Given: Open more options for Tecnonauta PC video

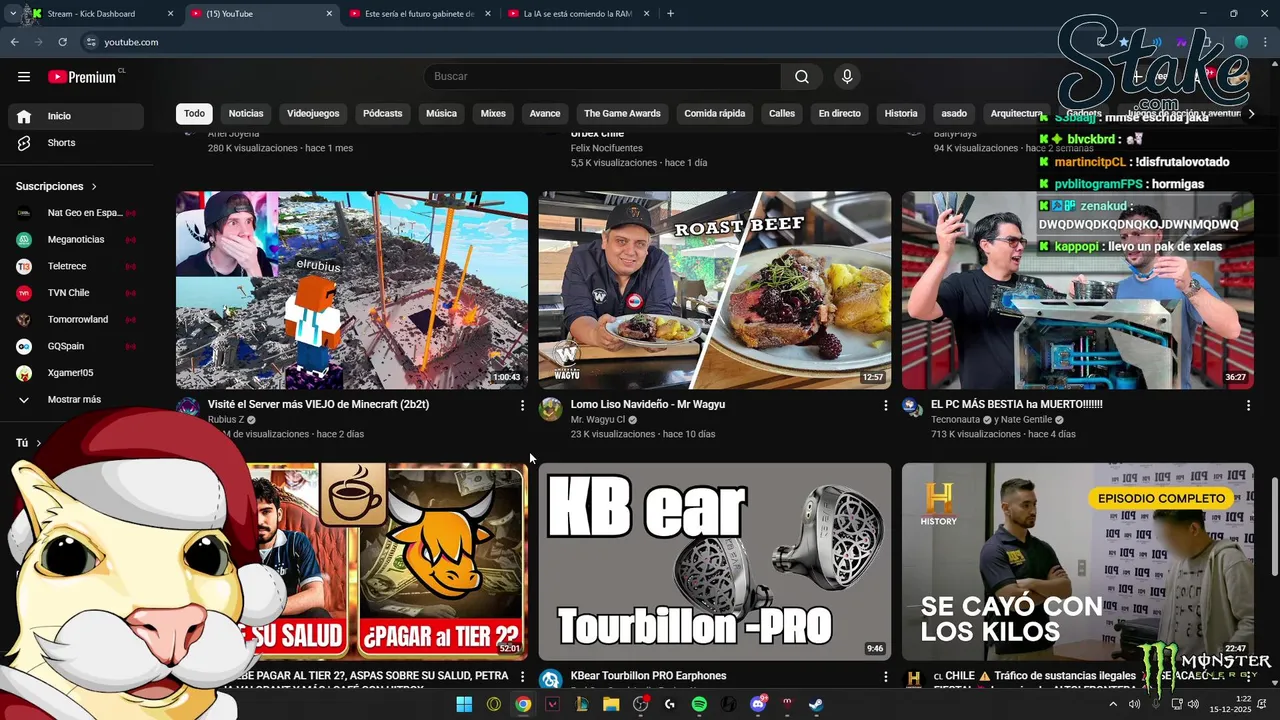Looking at the screenshot, I should coord(1248,405).
